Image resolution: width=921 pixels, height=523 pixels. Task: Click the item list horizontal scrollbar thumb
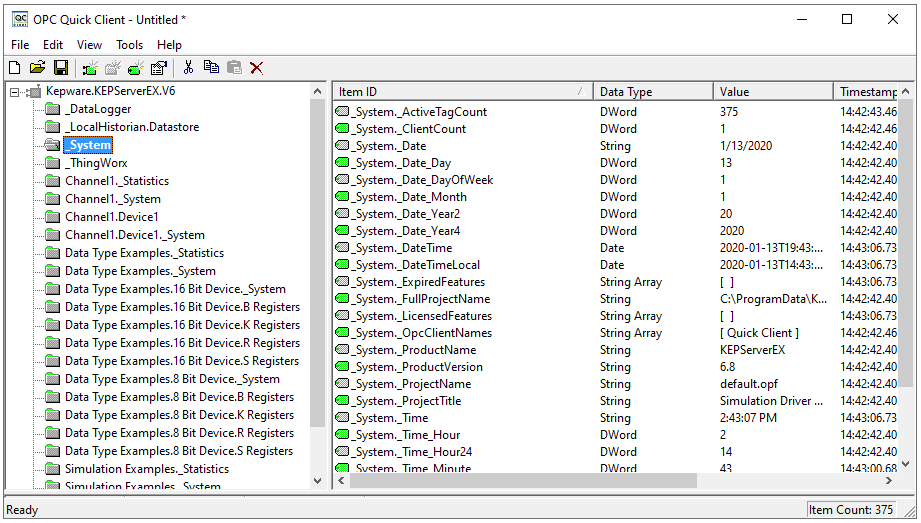tap(523, 481)
